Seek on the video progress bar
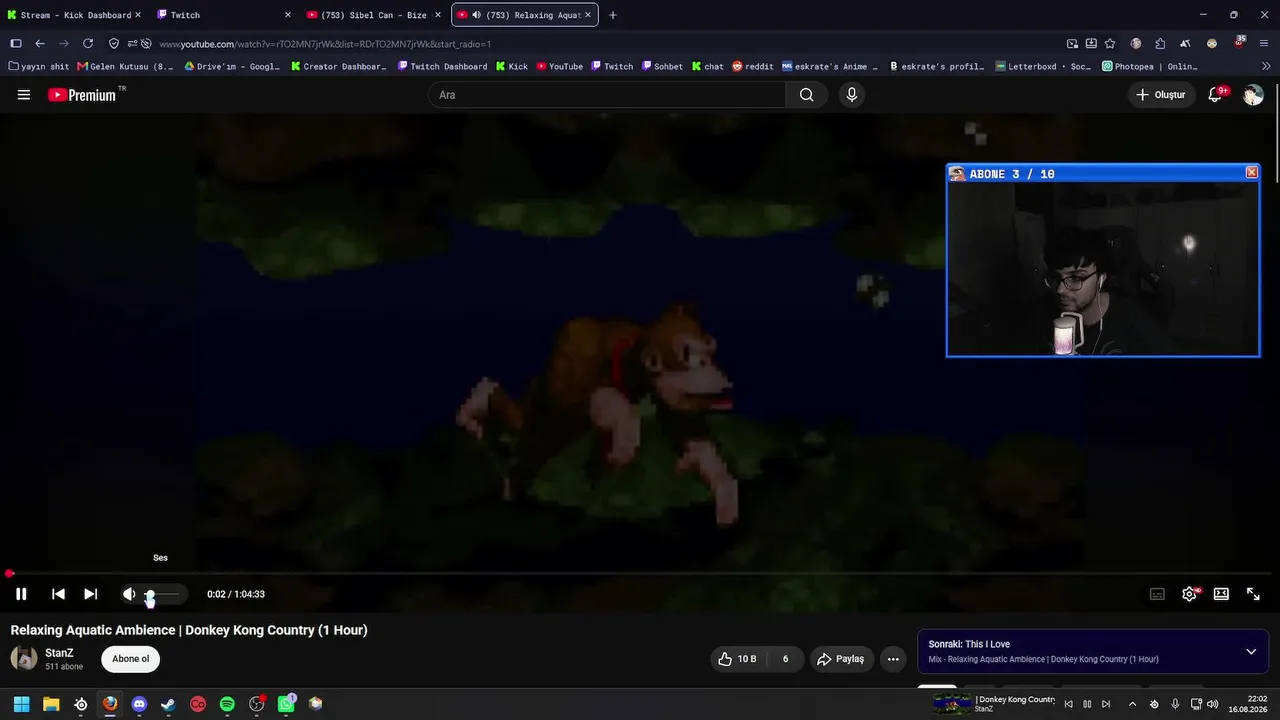 pos(640,574)
